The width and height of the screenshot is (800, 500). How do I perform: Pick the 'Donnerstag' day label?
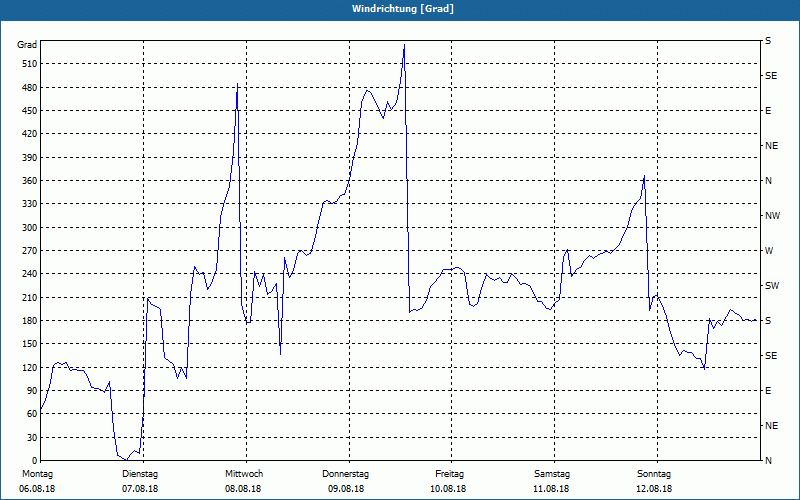[345, 474]
